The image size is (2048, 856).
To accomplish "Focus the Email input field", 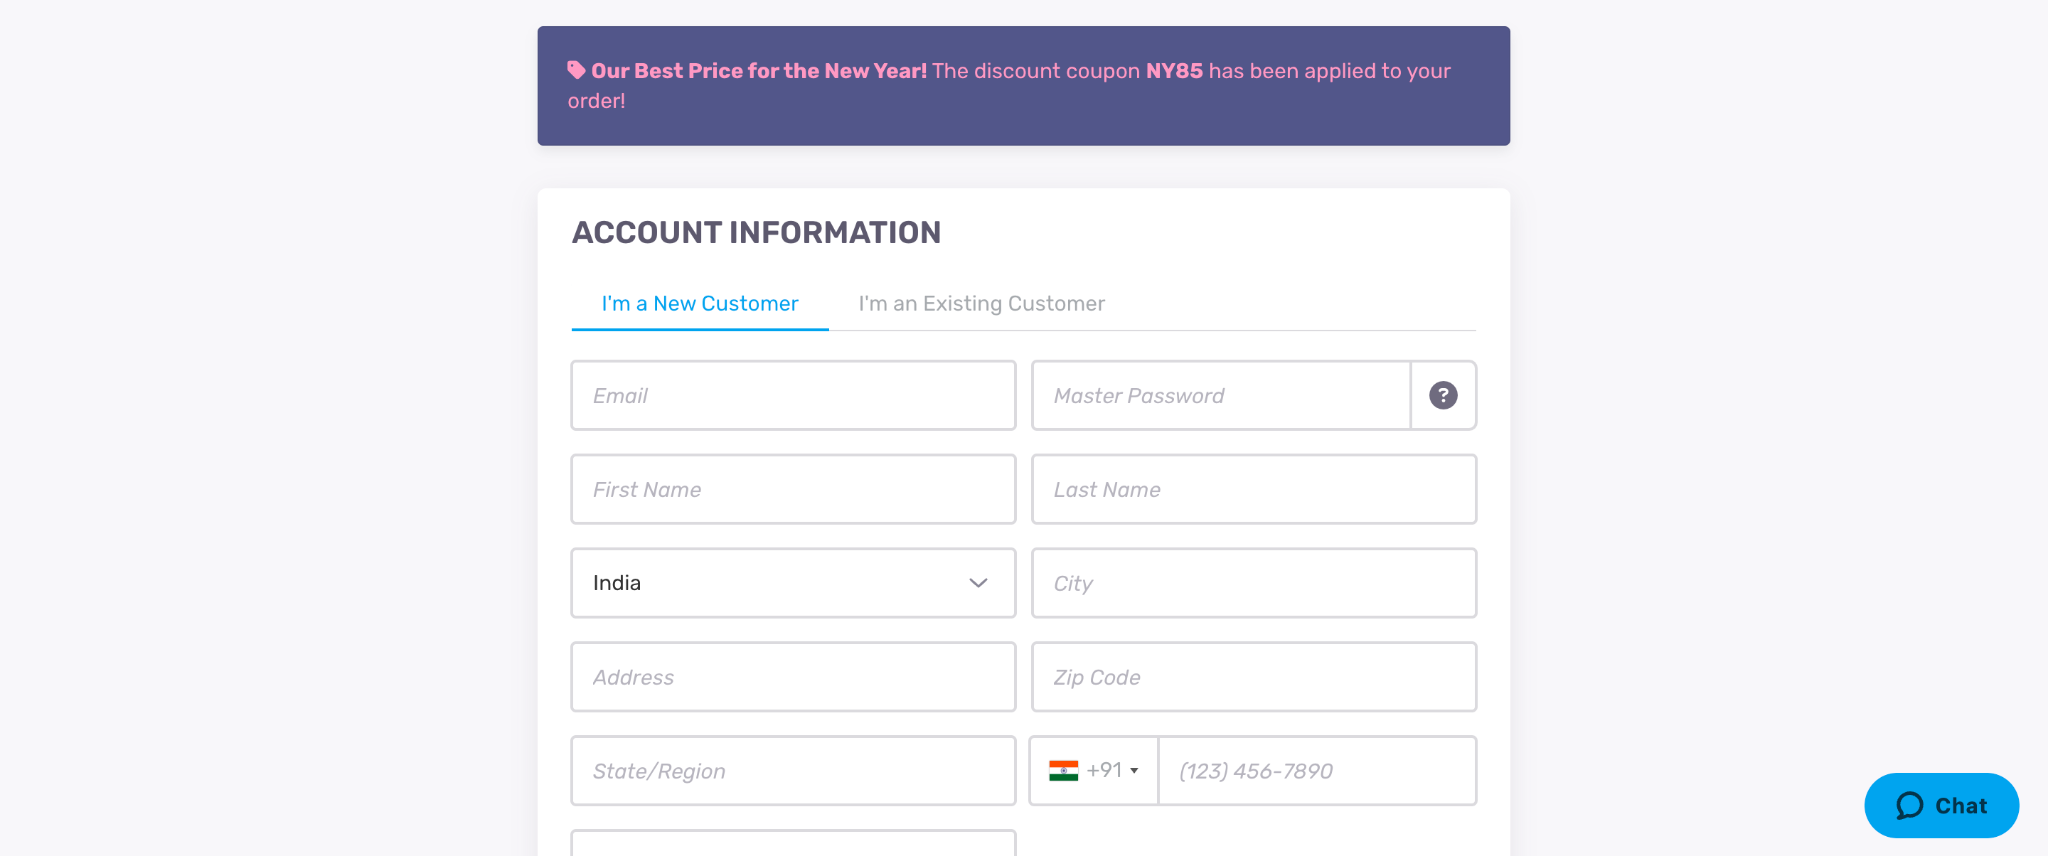I will (792, 395).
